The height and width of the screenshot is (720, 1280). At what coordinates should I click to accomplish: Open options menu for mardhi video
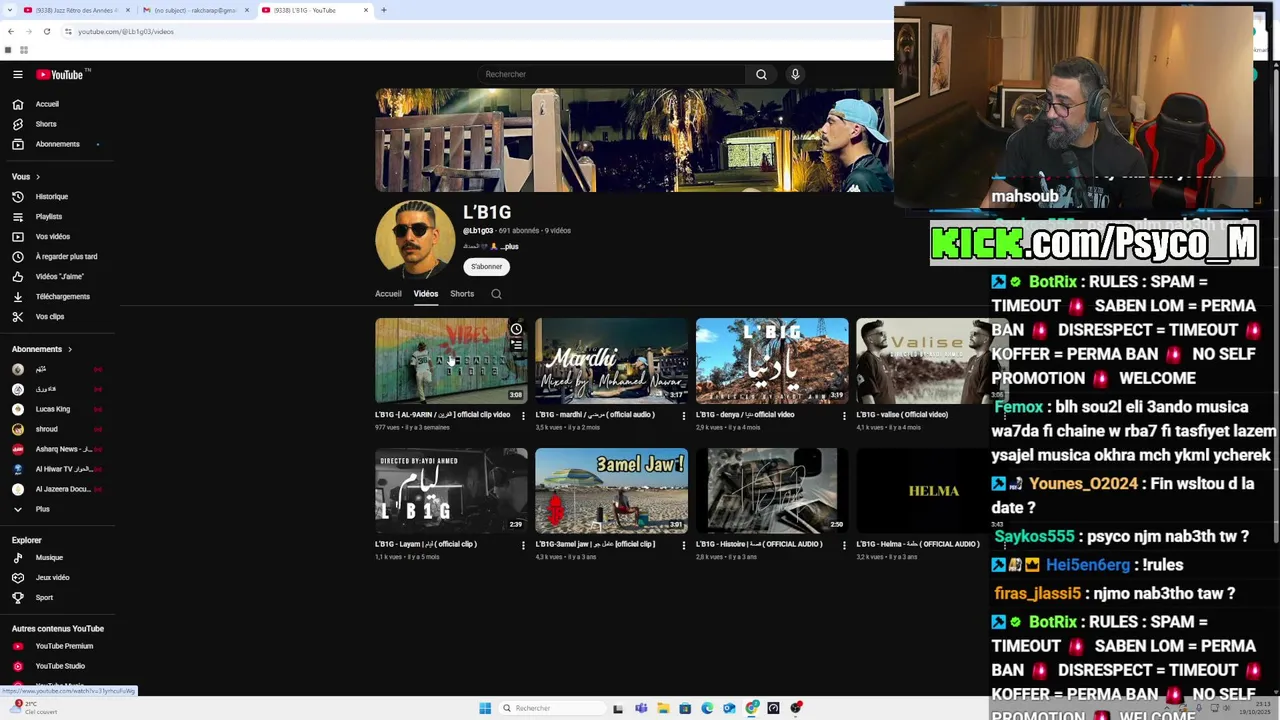click(x=684, y=415)
